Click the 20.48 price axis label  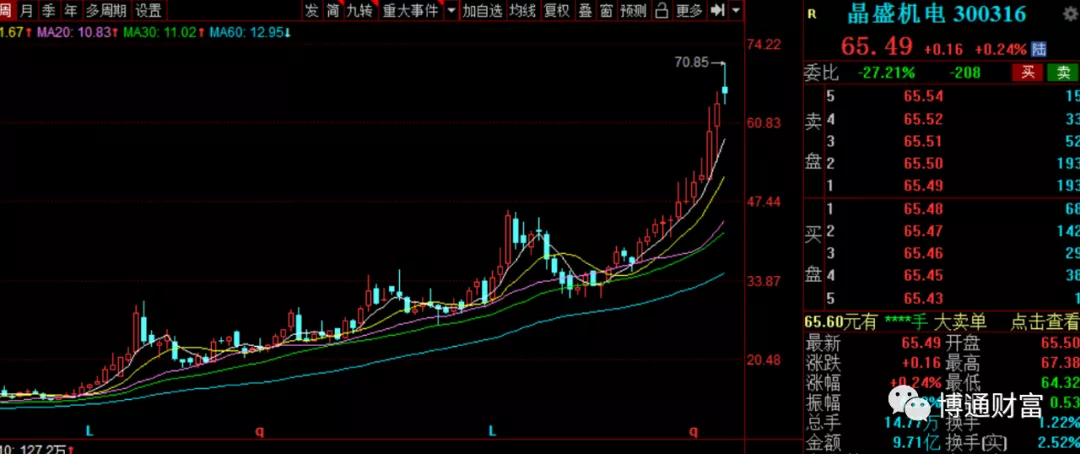coord(764,360)
